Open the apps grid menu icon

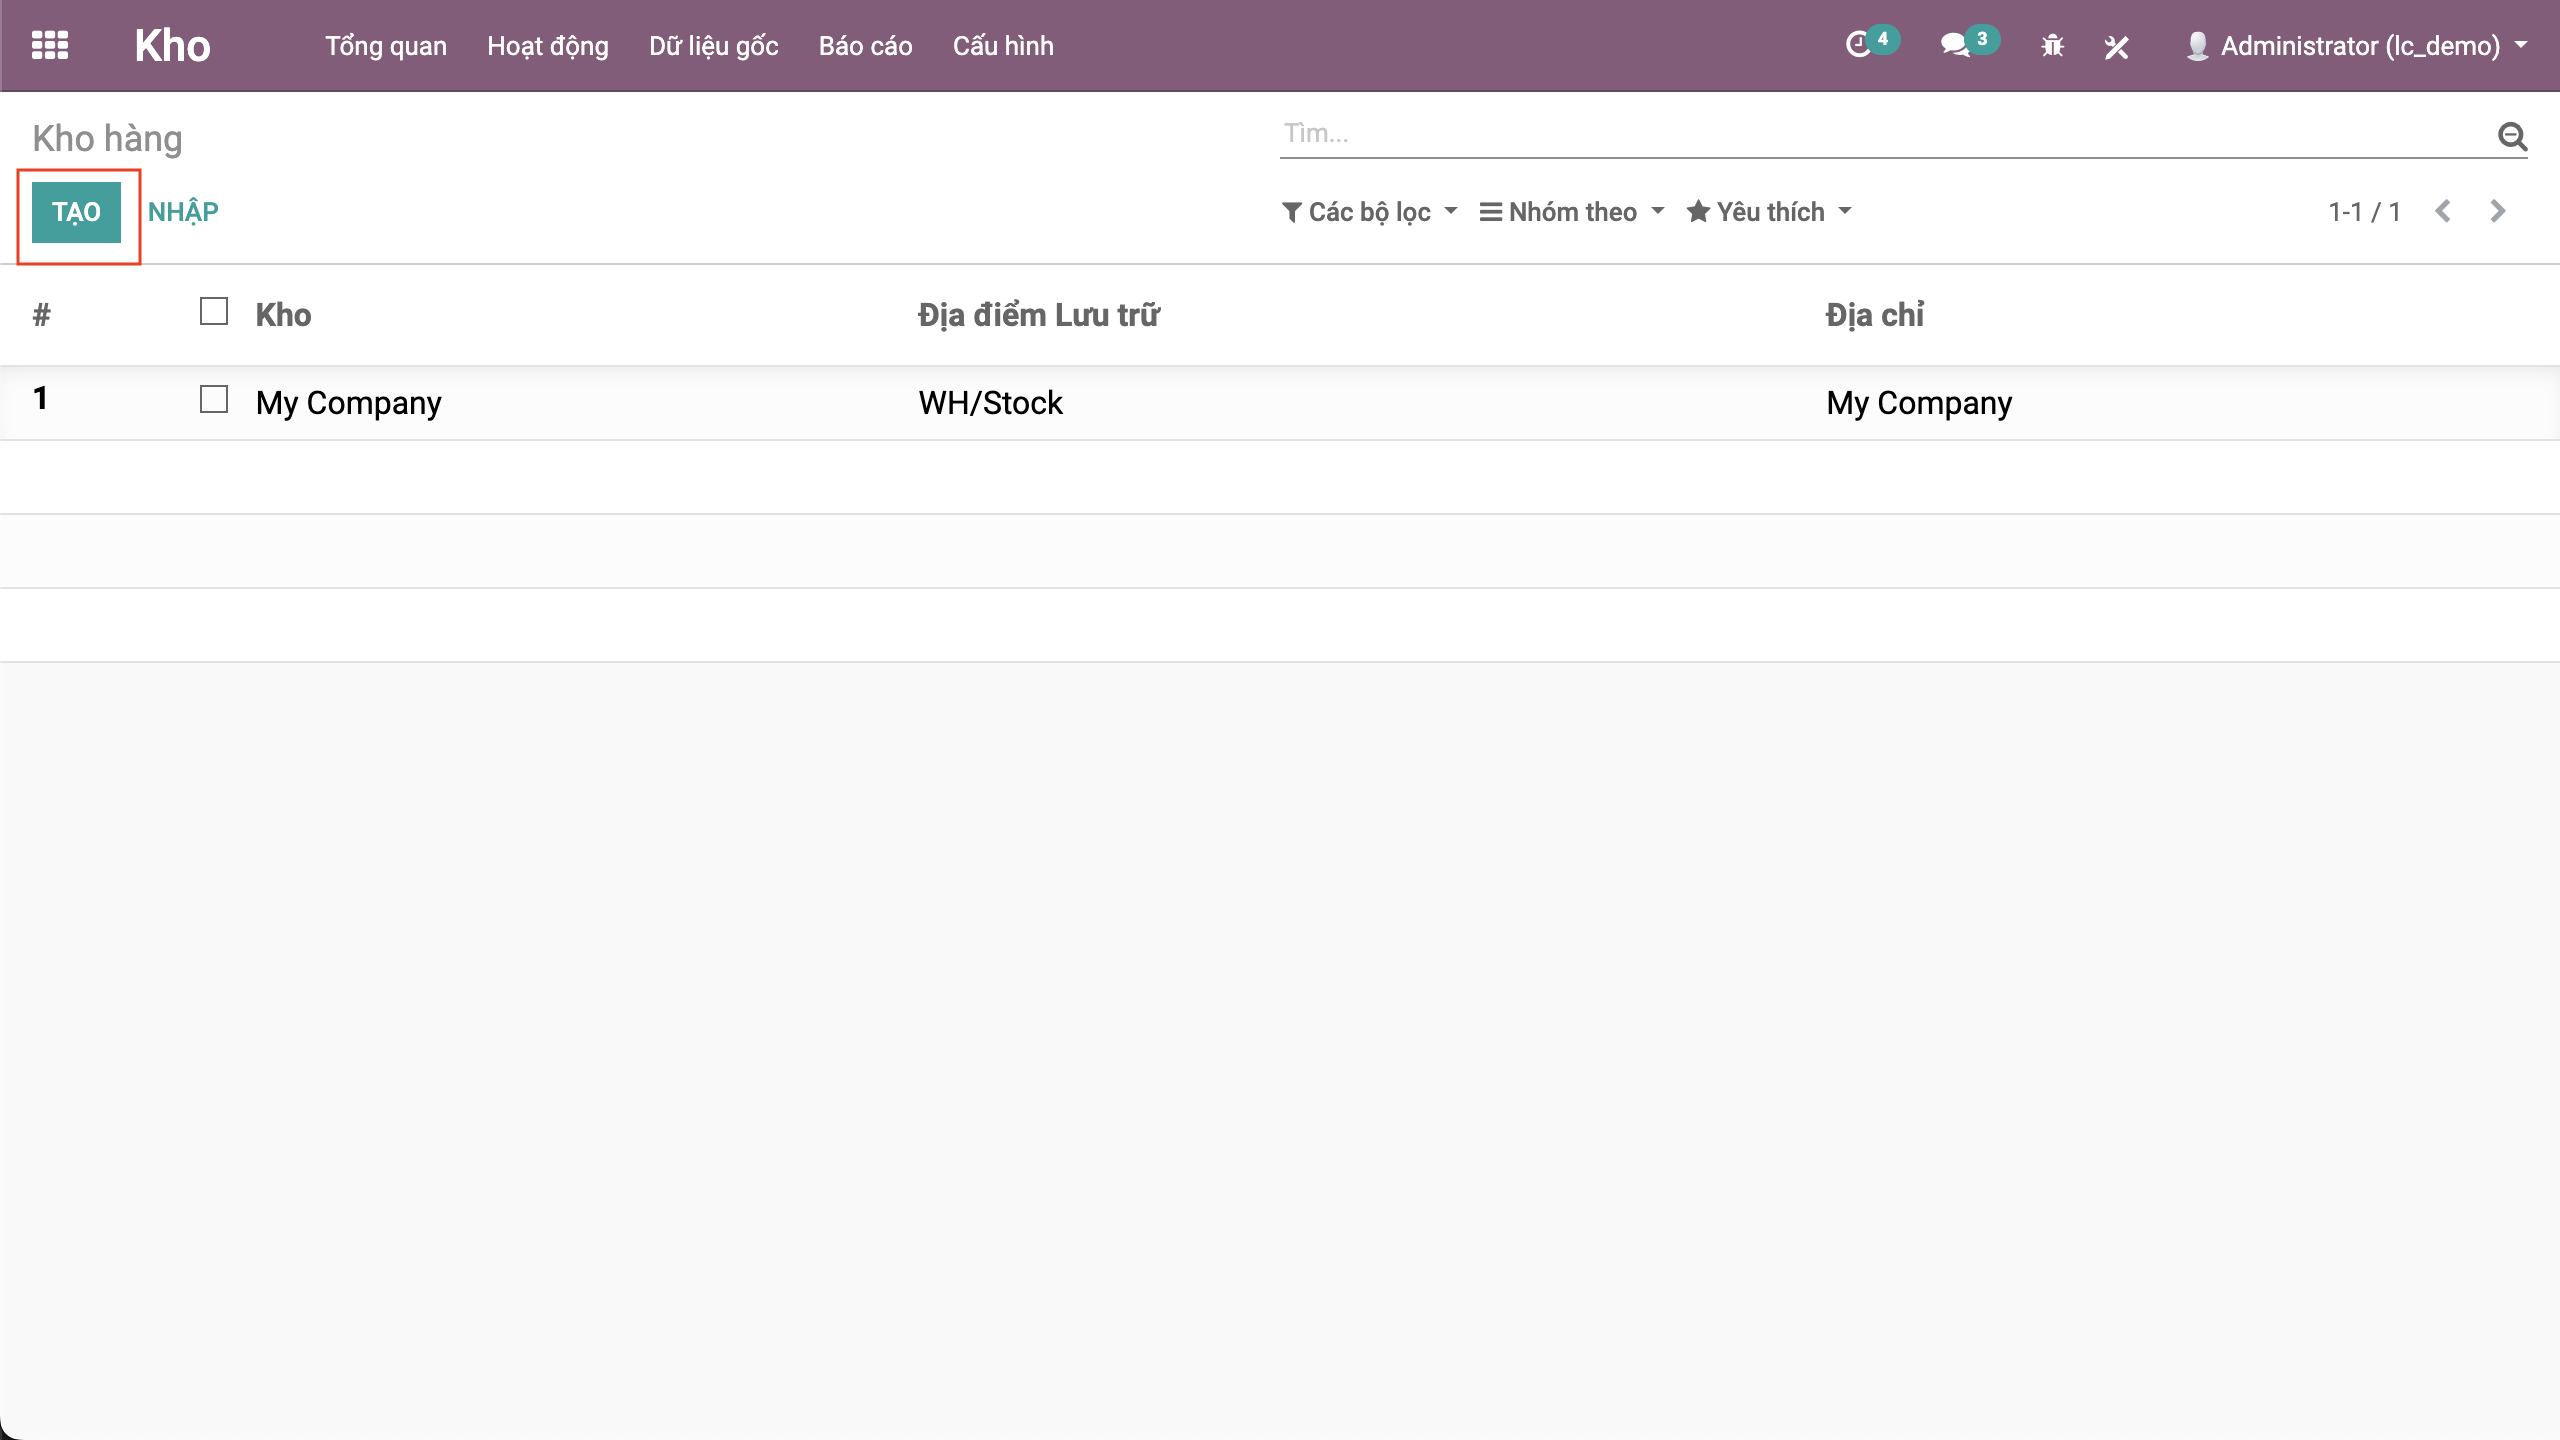click(x=49, y=45)
